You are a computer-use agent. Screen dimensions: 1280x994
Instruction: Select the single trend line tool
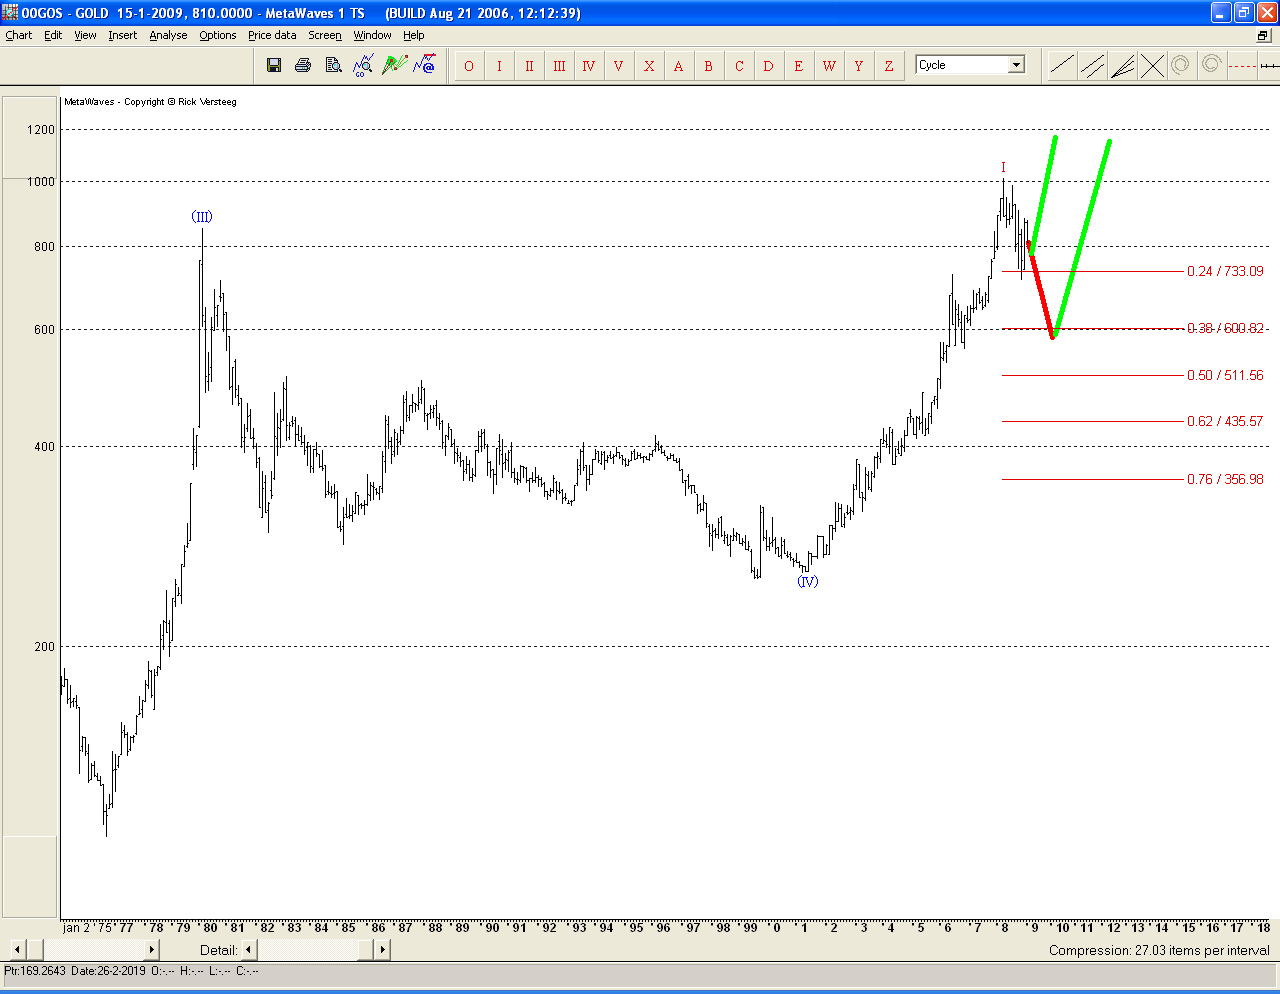[x=1062, y=66]
